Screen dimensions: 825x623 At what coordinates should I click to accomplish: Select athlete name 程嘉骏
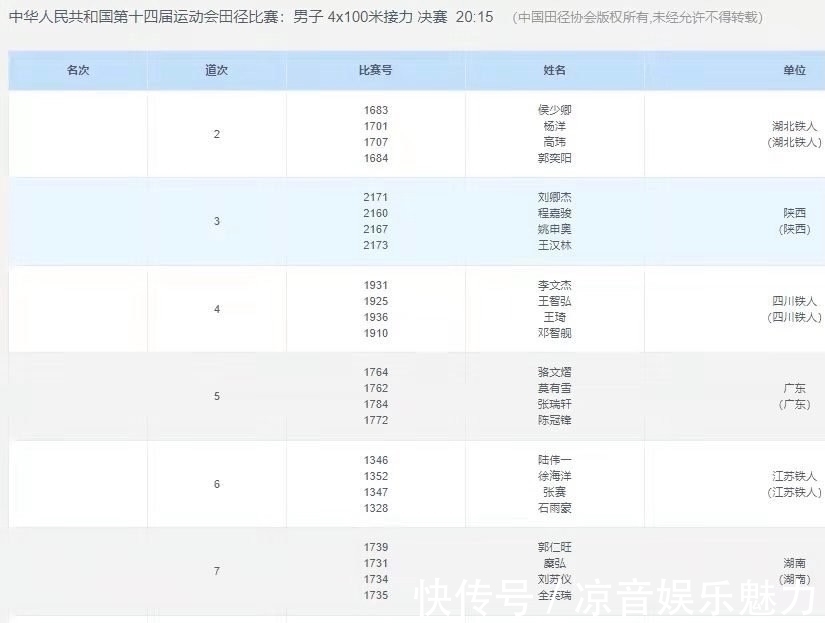[x=555, y=213]
